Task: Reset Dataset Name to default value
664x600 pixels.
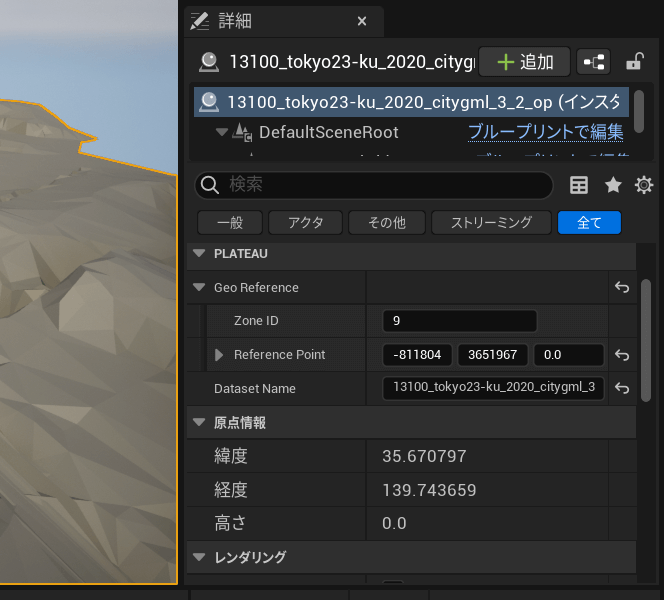Action: (x=621, y=389)
